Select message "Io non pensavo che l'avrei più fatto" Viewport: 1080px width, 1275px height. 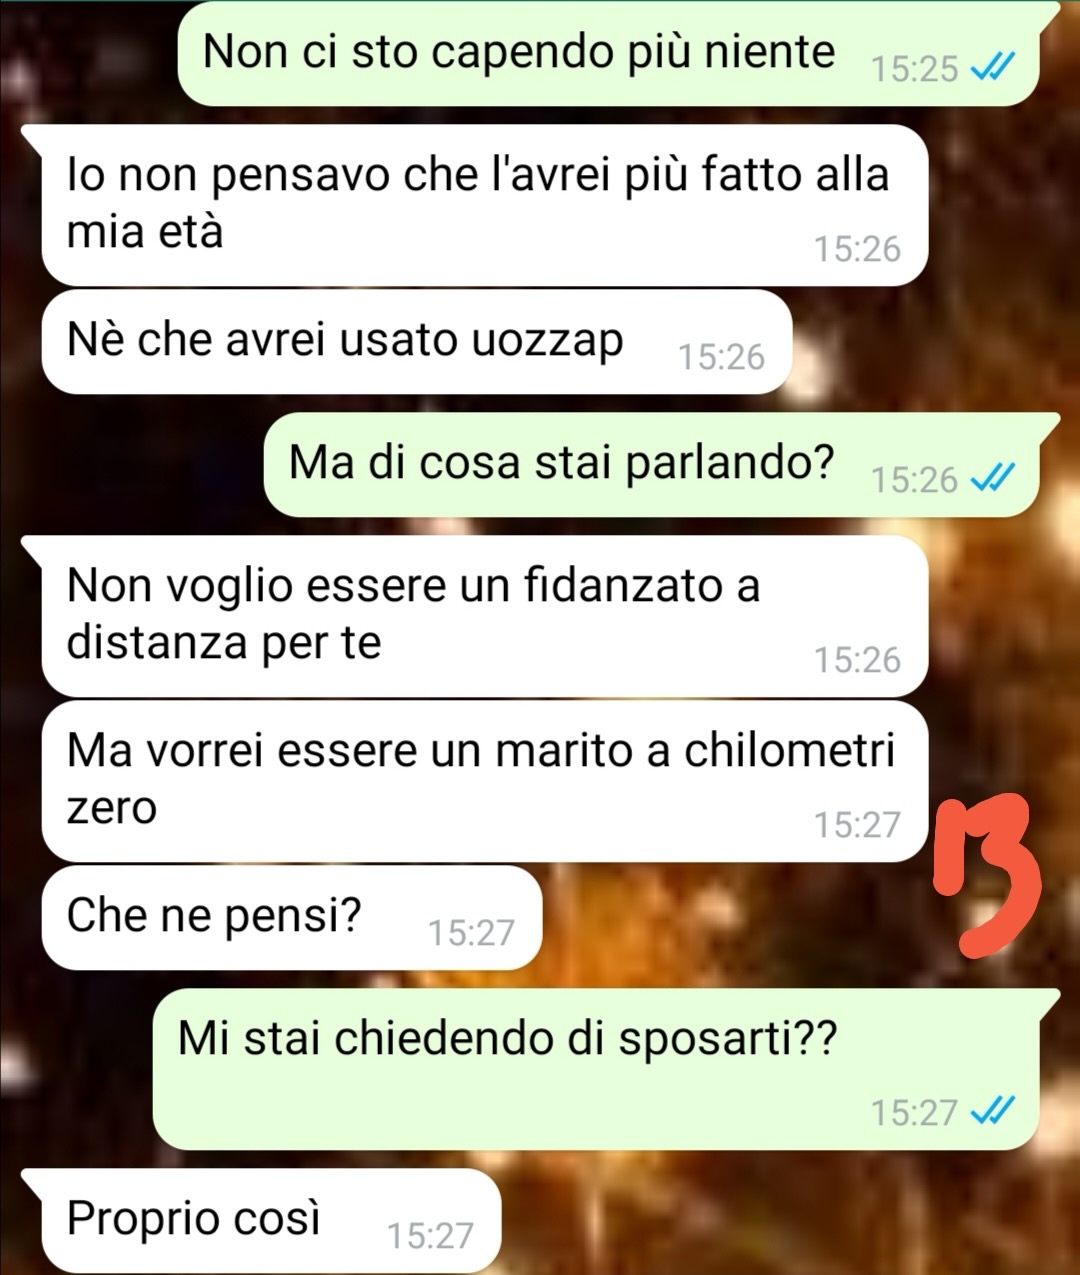(x=485, y=205)
